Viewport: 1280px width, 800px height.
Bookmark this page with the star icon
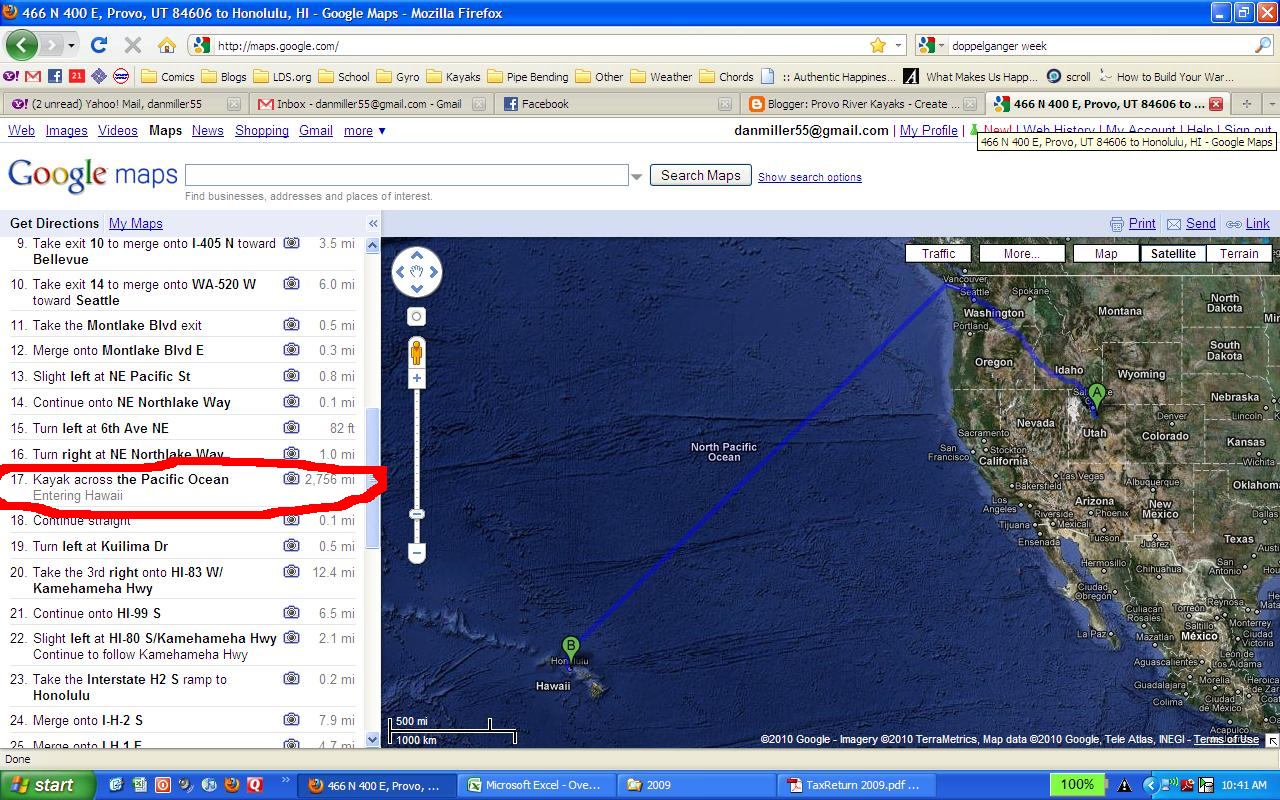pyautogui.click(x=877, y=45)
